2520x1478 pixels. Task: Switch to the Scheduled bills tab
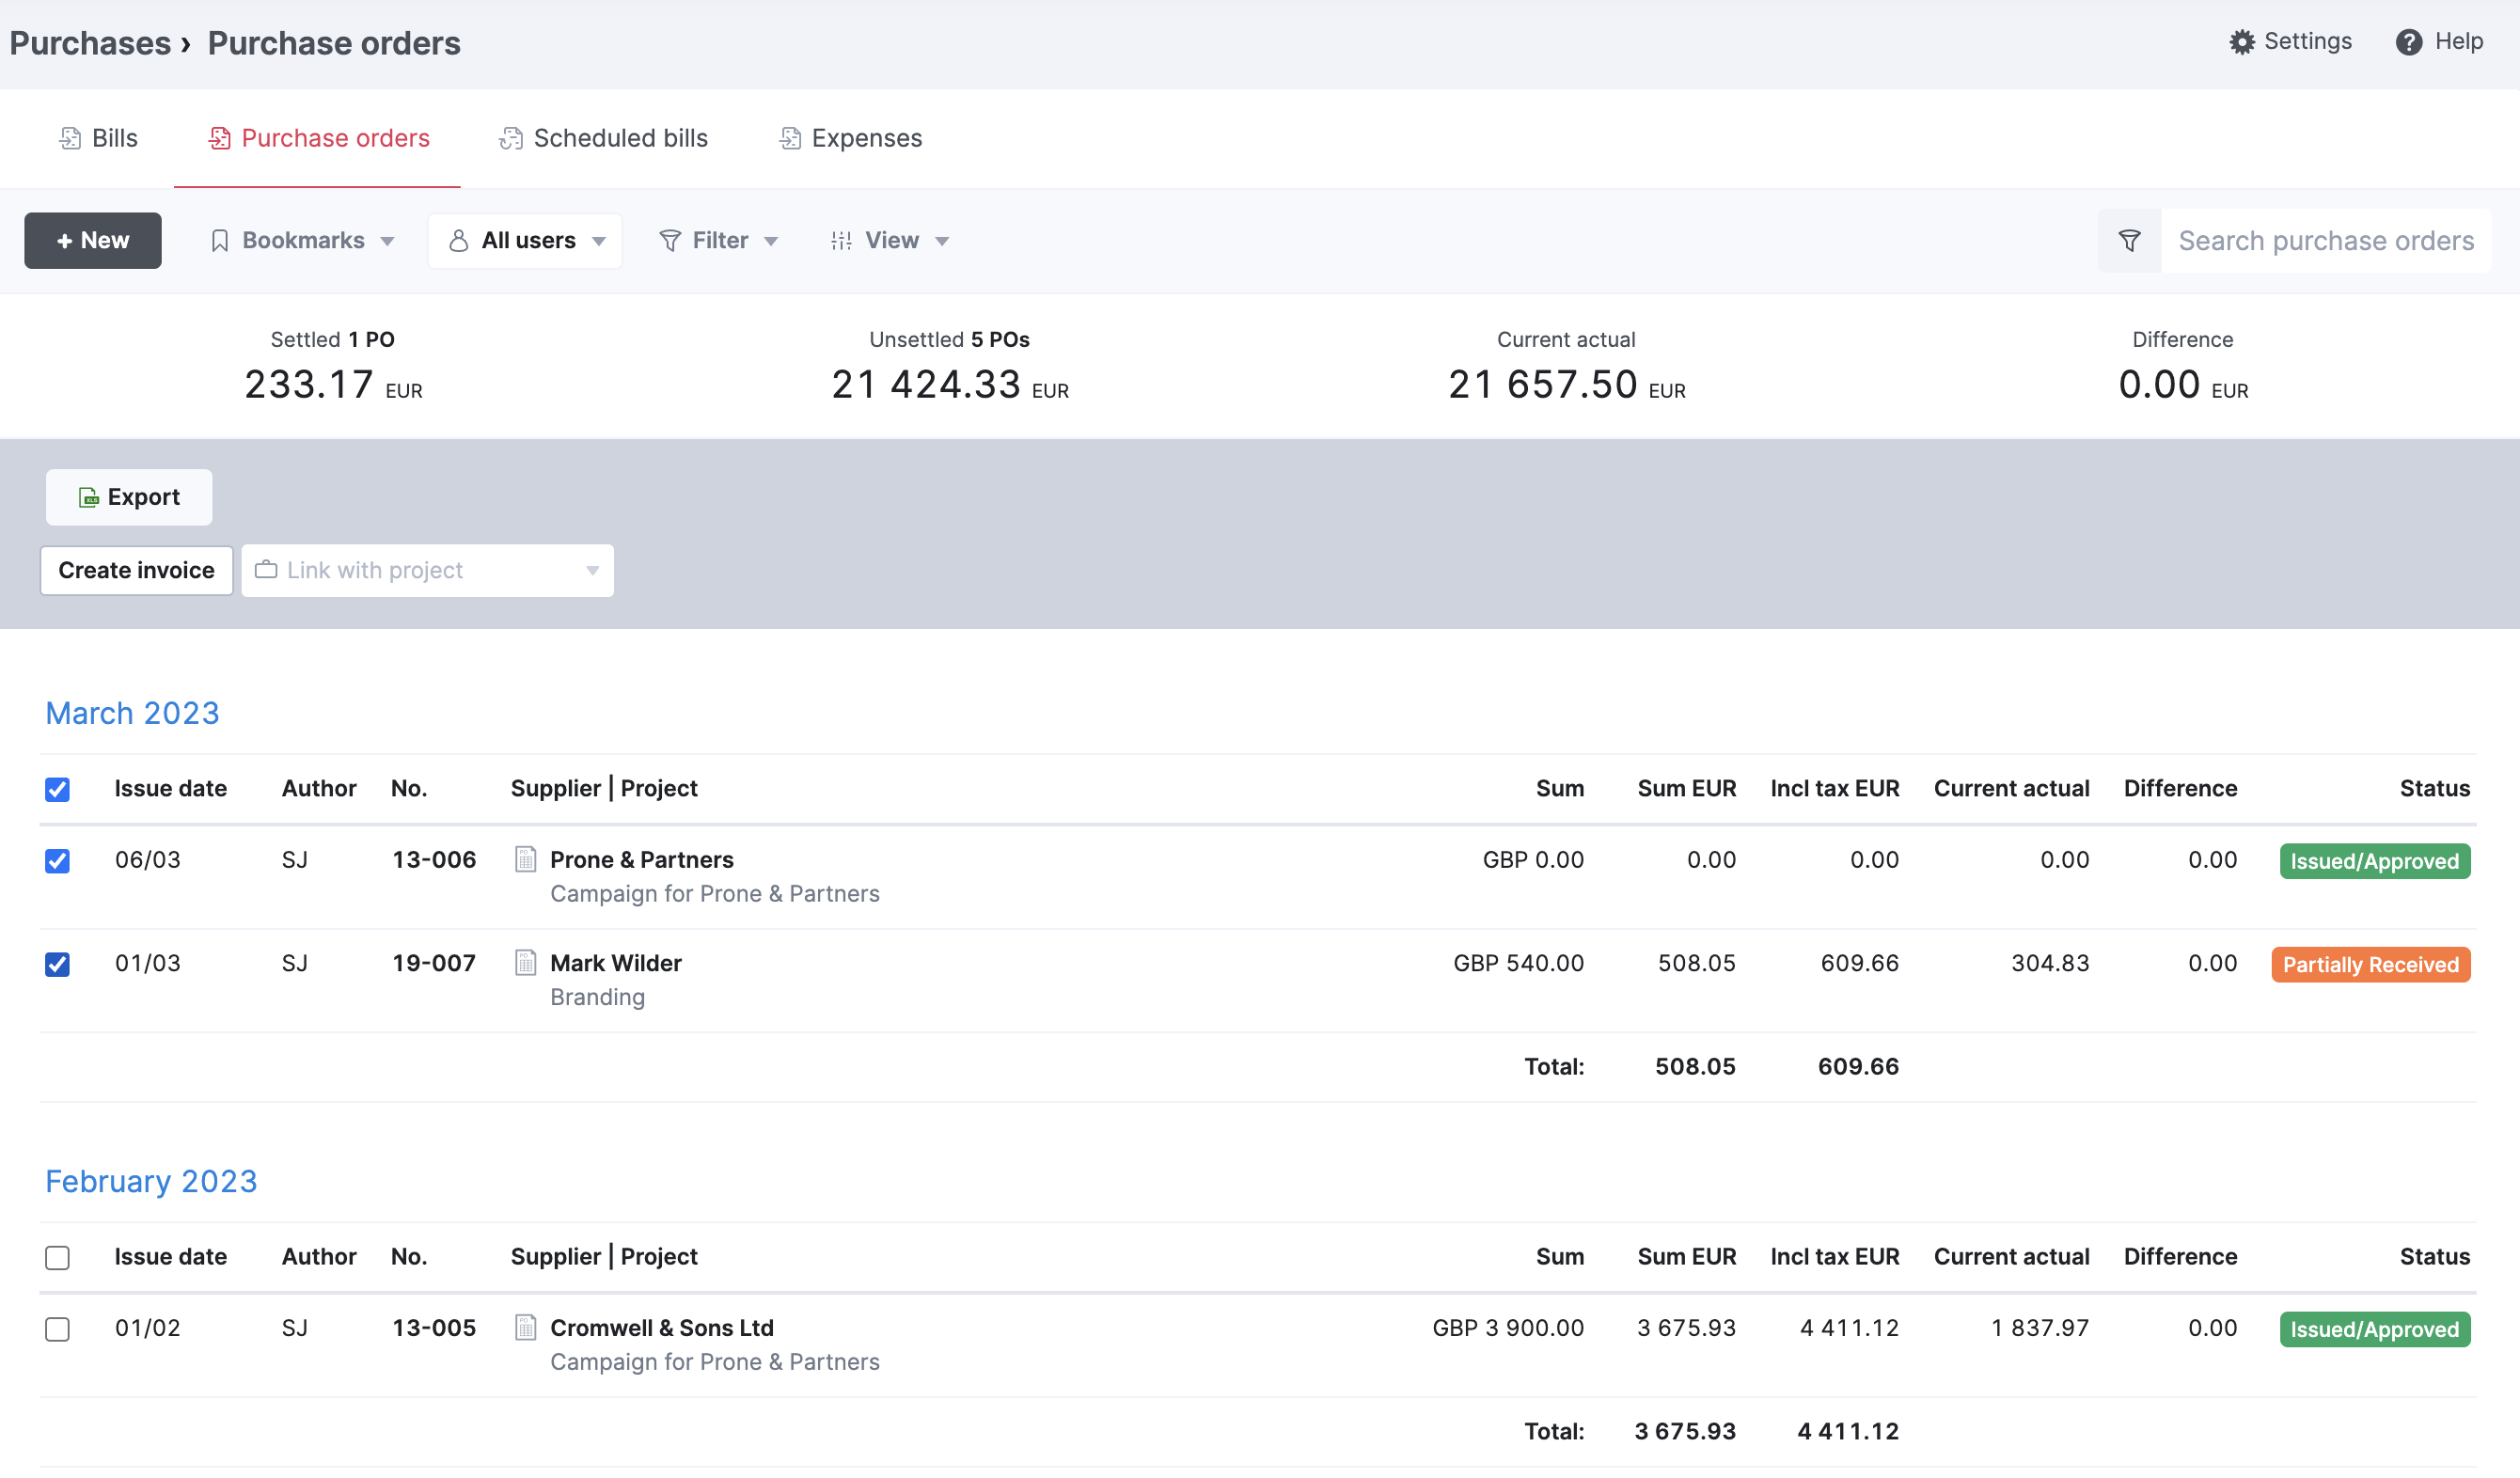point(603,138)
